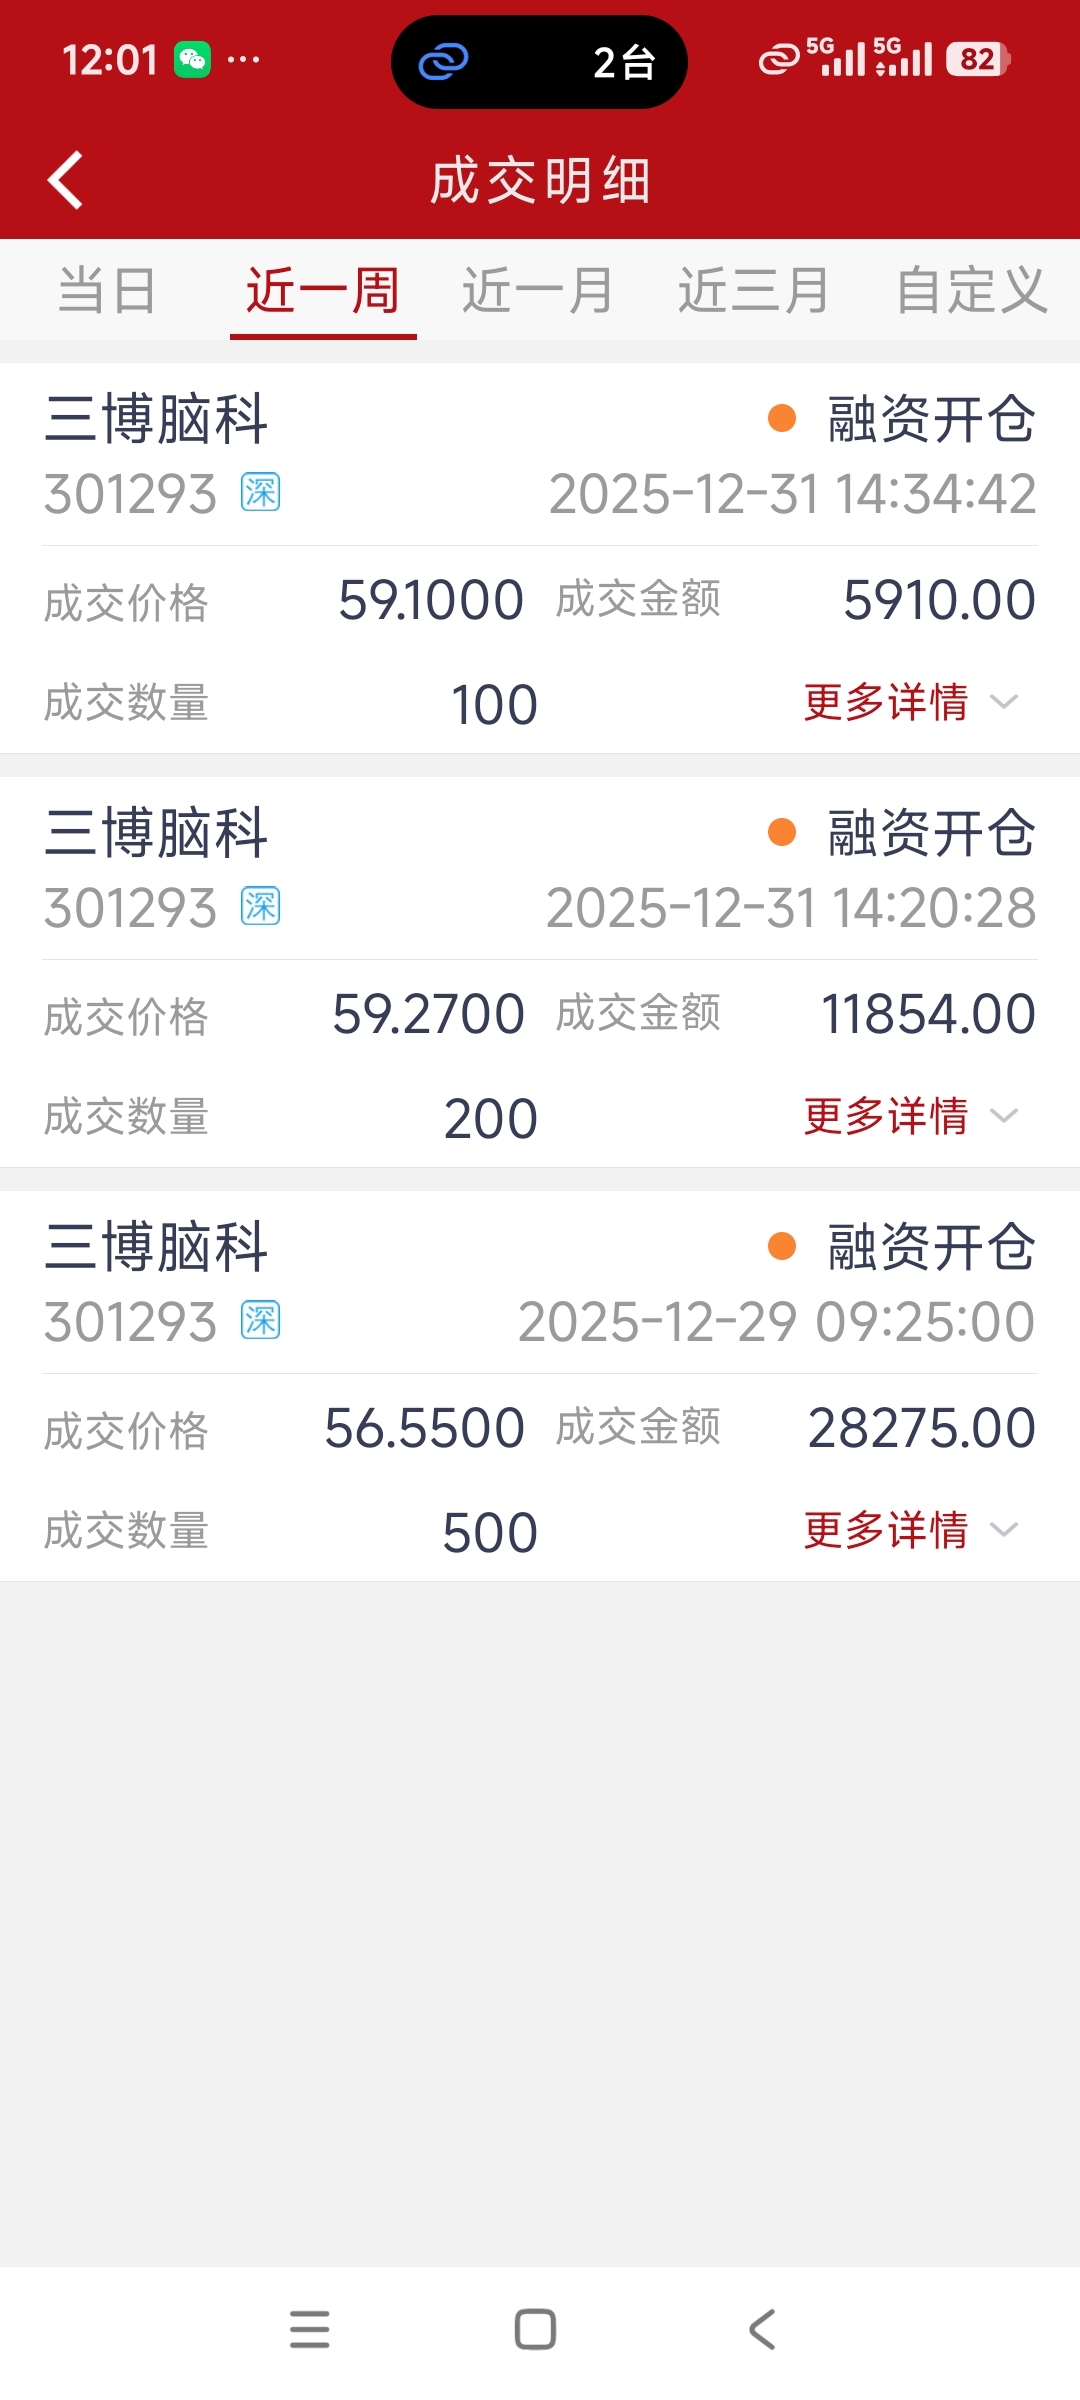
Task: Tap the back arrow in the header
Action: click(x=65, y=181)
